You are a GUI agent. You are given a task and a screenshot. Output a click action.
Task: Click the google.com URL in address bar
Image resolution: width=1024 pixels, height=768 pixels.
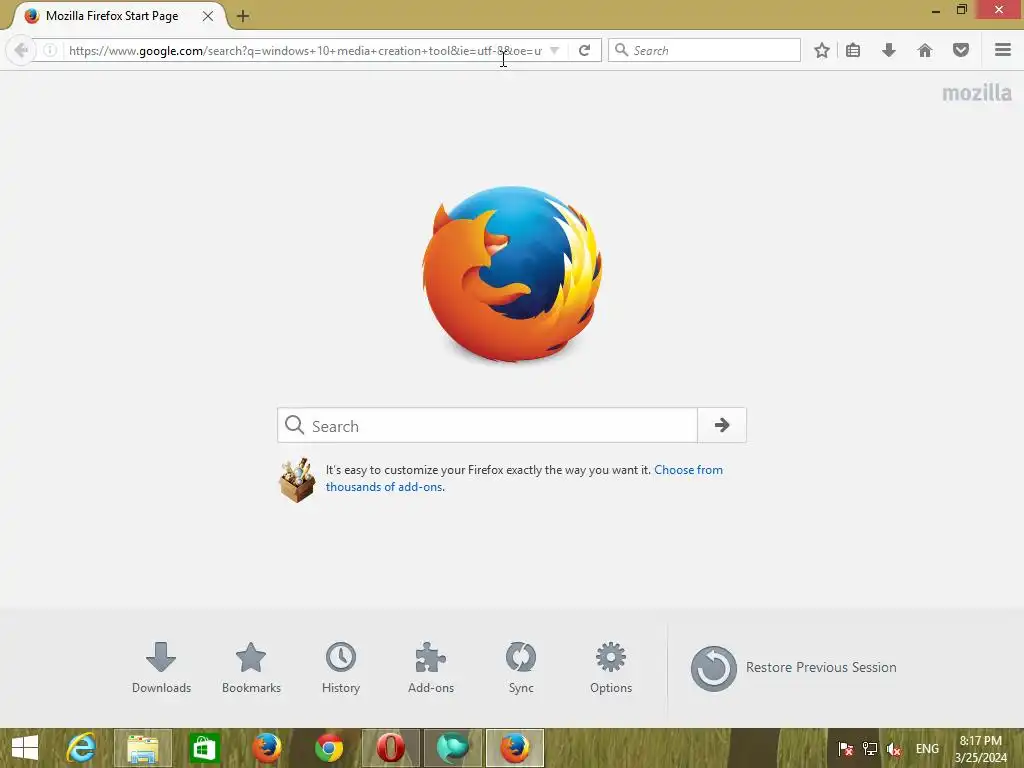(305, 50)
